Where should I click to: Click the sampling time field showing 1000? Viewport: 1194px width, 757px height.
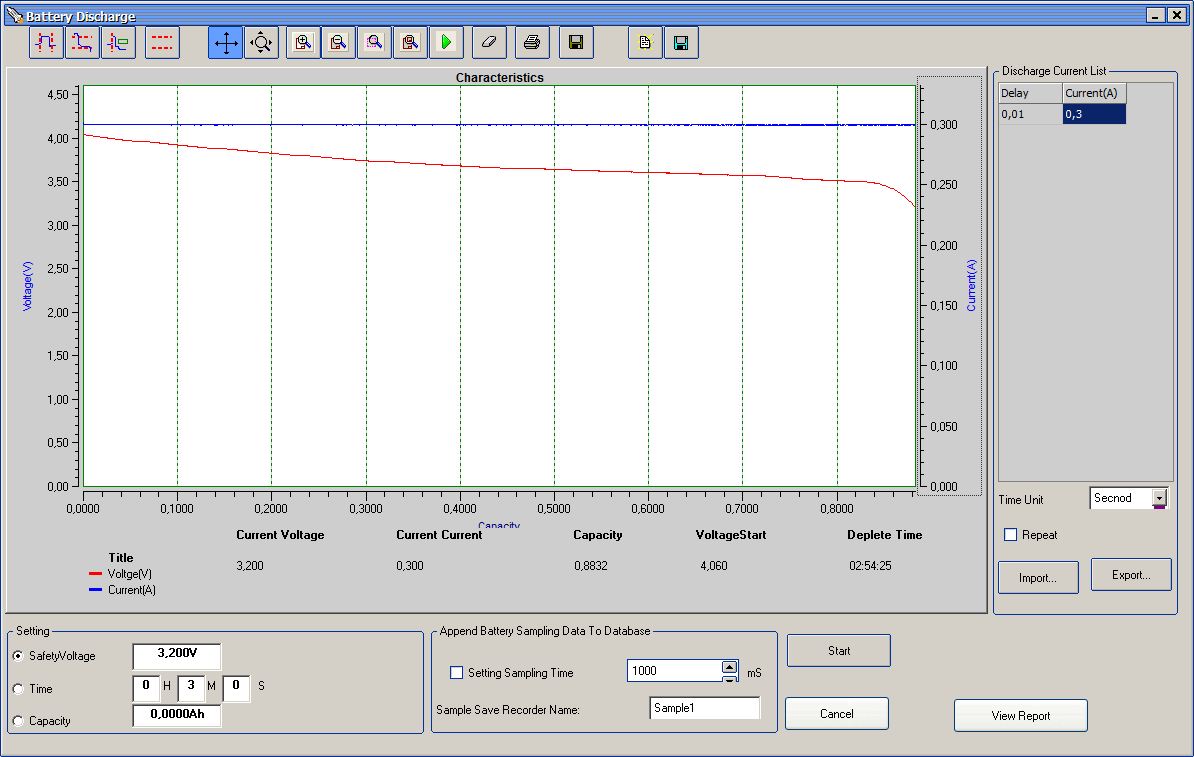(674, 671)
